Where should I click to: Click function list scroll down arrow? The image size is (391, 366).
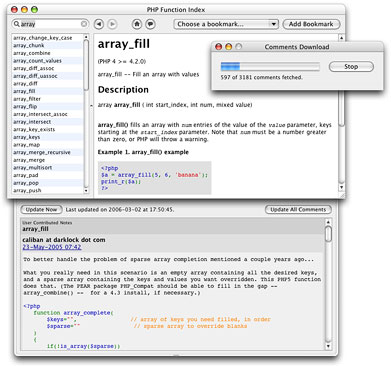(x=86, y=191)
